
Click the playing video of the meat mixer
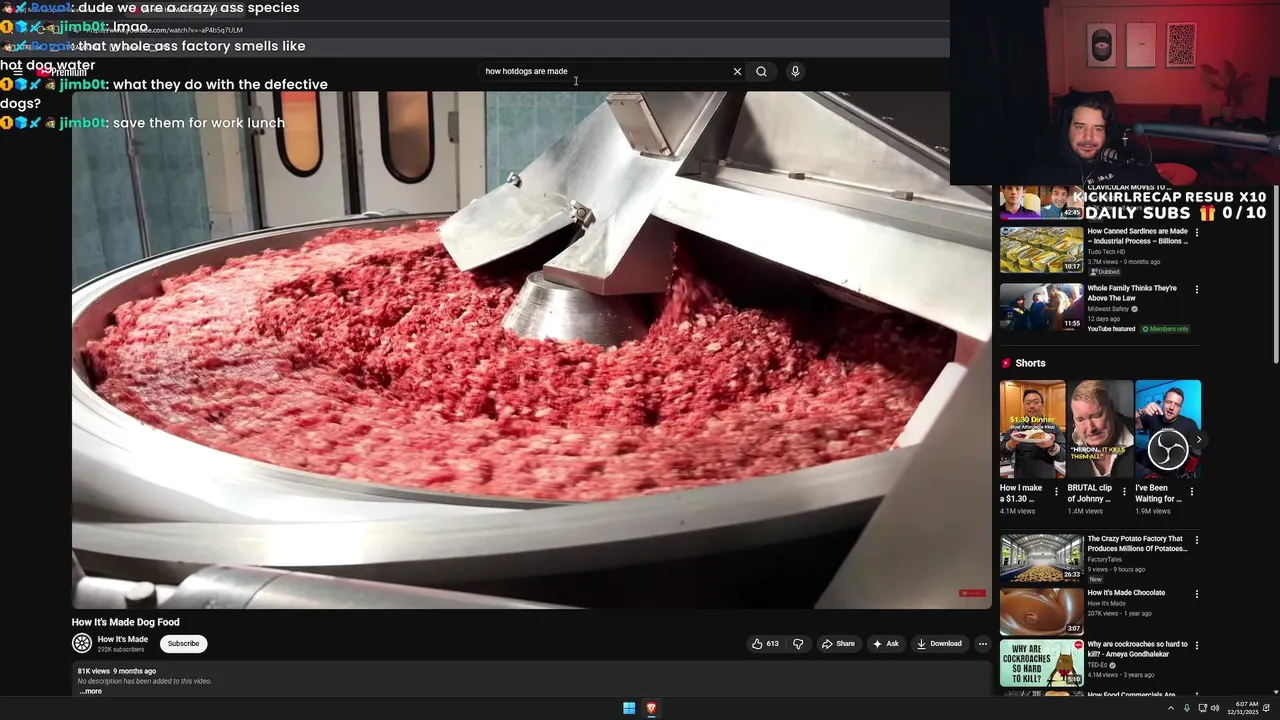tap(531, 350)
